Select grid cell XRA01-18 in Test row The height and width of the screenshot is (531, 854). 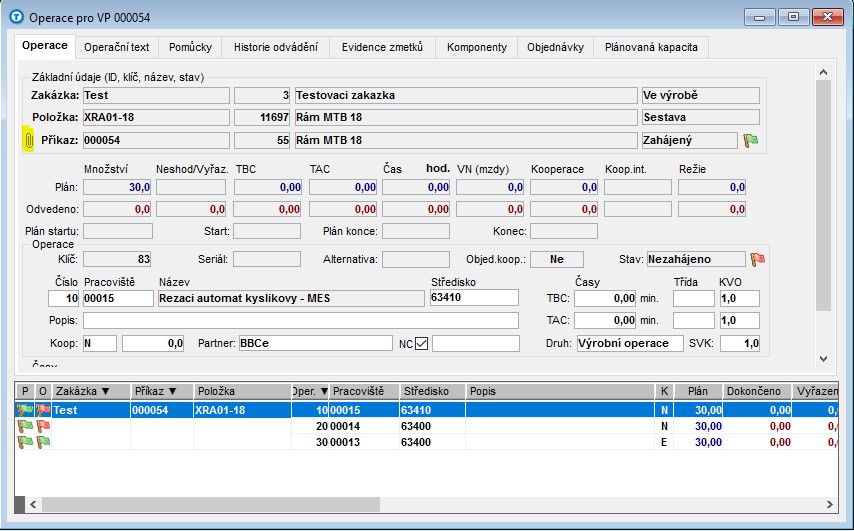[242, 410]
